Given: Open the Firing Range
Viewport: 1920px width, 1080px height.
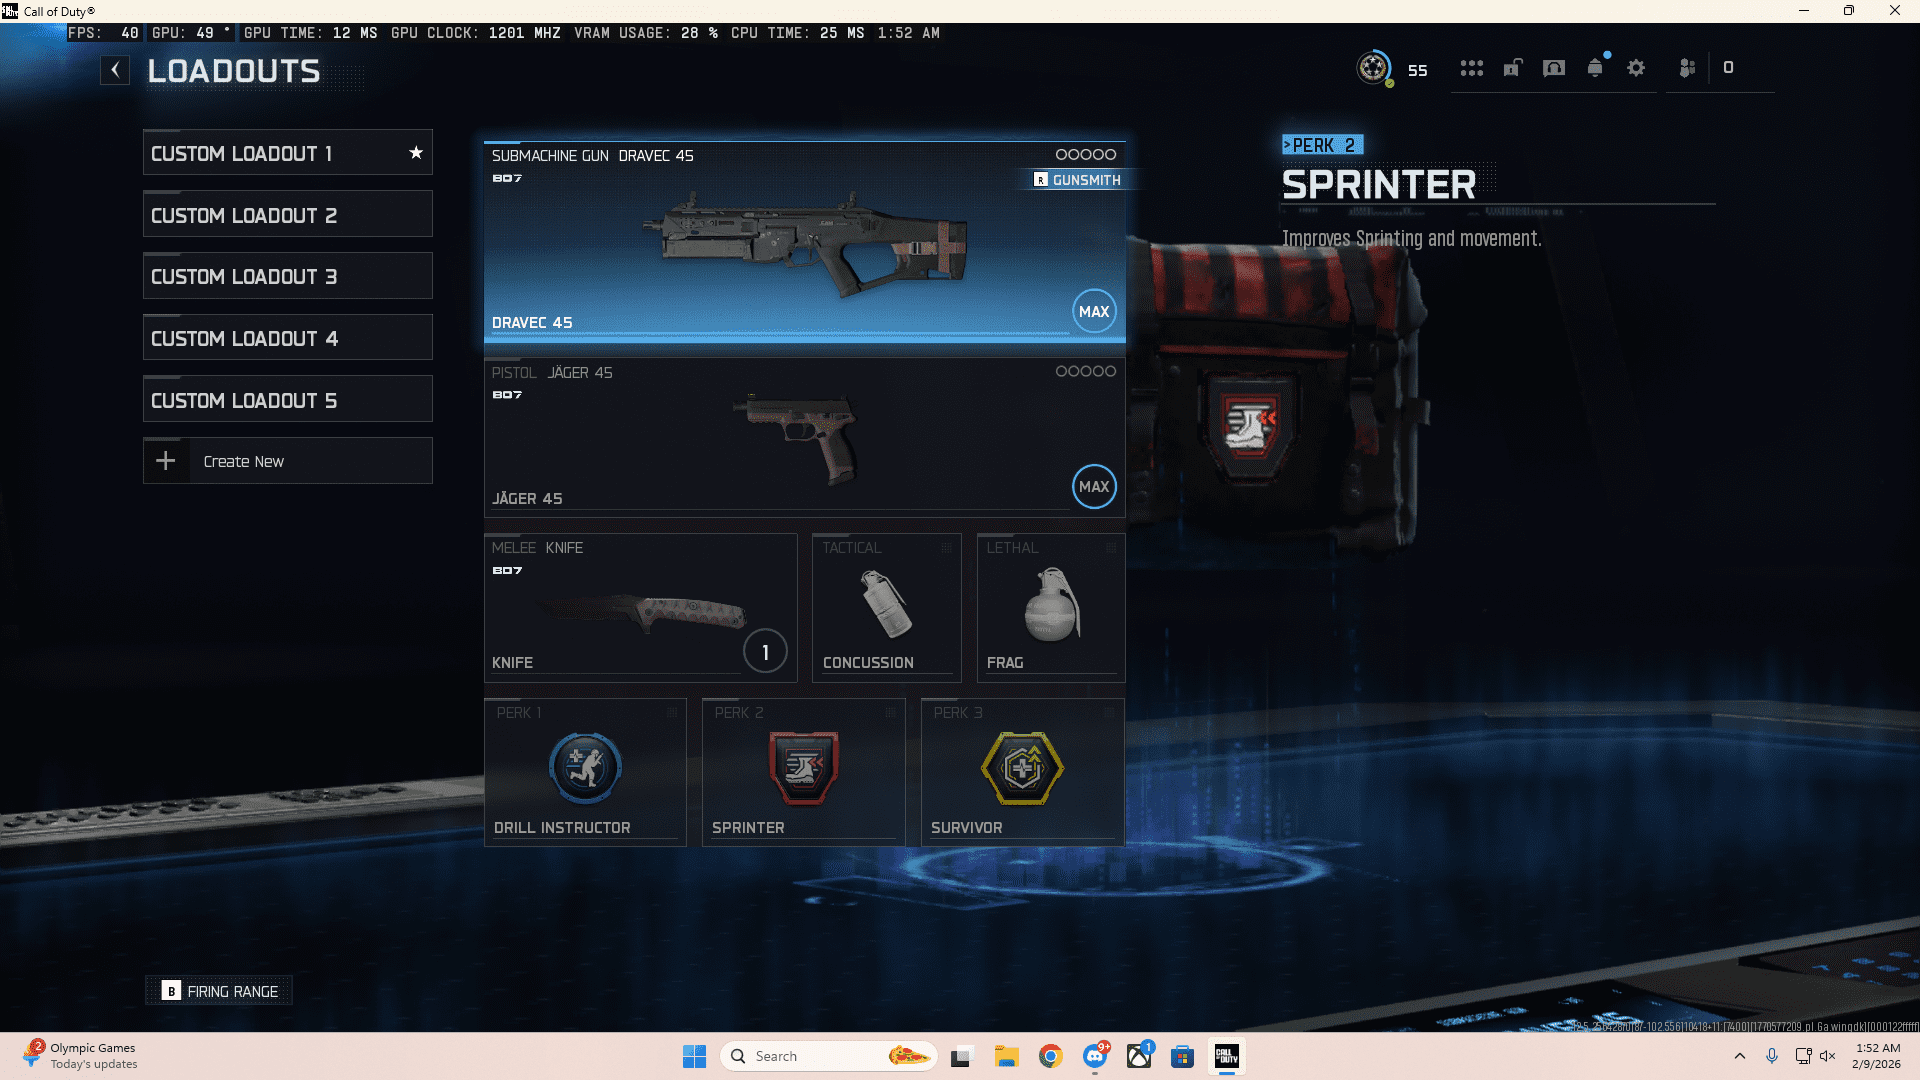Looking at the screenshot, I should (220, 991).
